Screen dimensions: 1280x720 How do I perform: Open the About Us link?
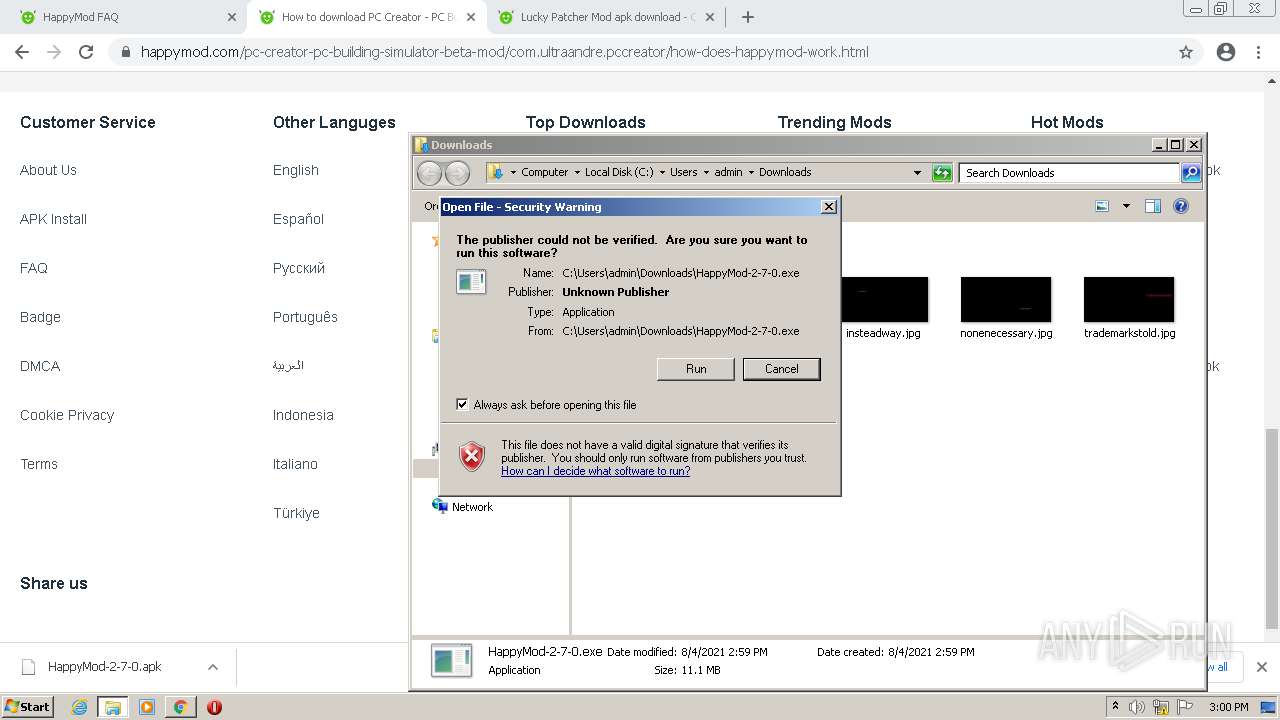click(48, 170)
